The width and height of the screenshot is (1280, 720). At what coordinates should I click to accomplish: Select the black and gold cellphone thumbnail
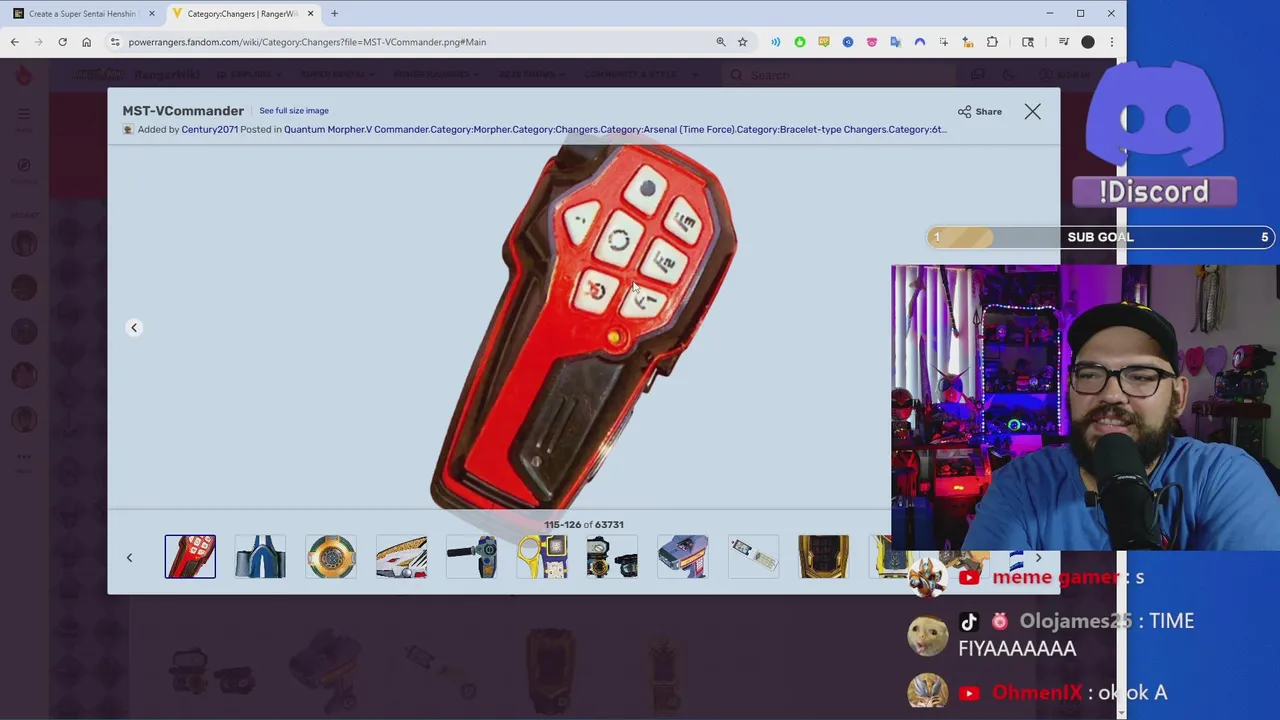point(824,557)
